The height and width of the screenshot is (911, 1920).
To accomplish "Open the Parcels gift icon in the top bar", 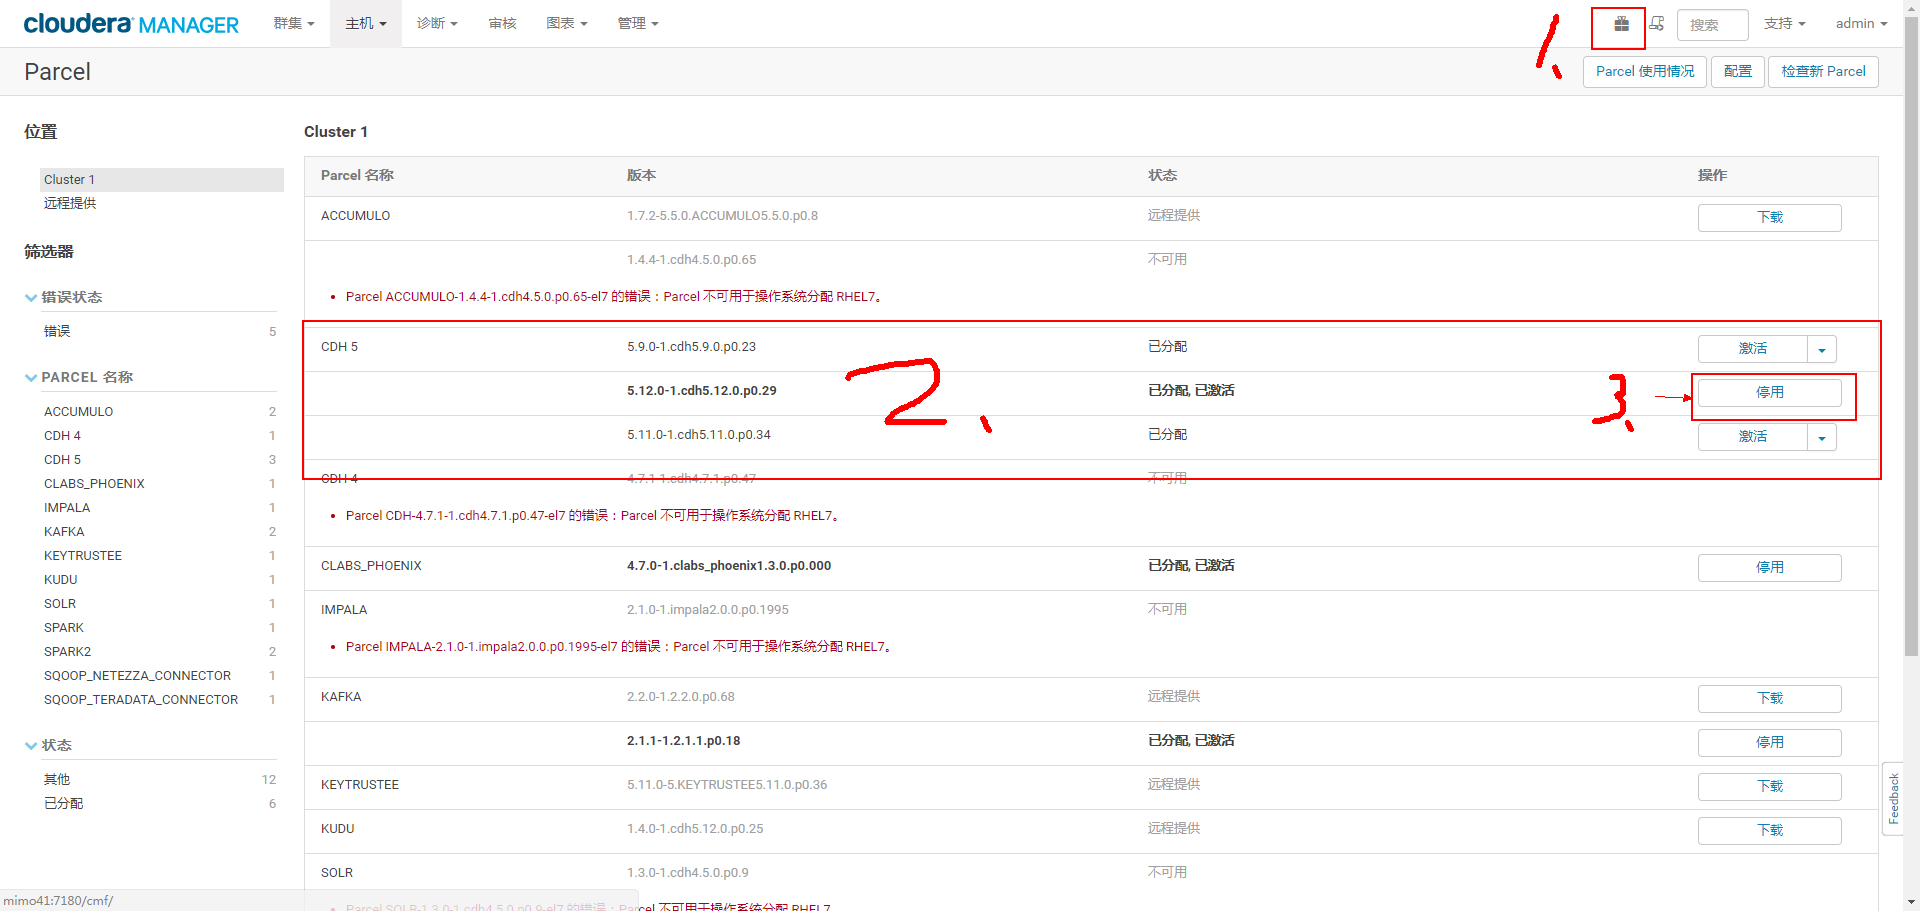I will click(x=1618, y=26).
